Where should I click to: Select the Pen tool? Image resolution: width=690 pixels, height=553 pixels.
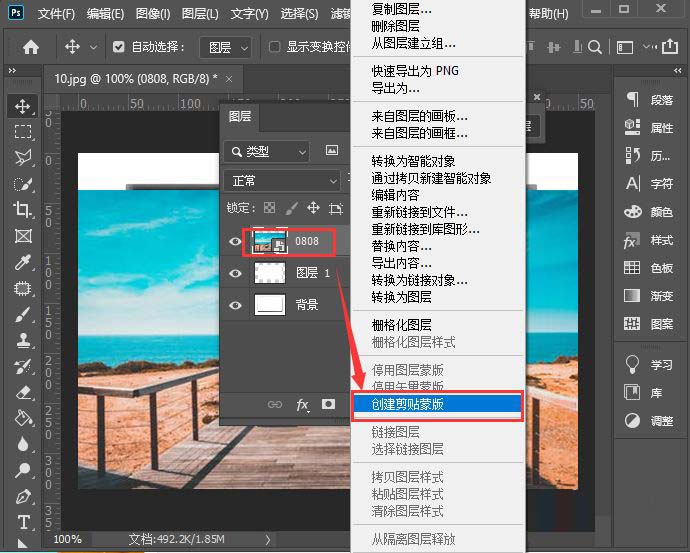click(22, 497)
